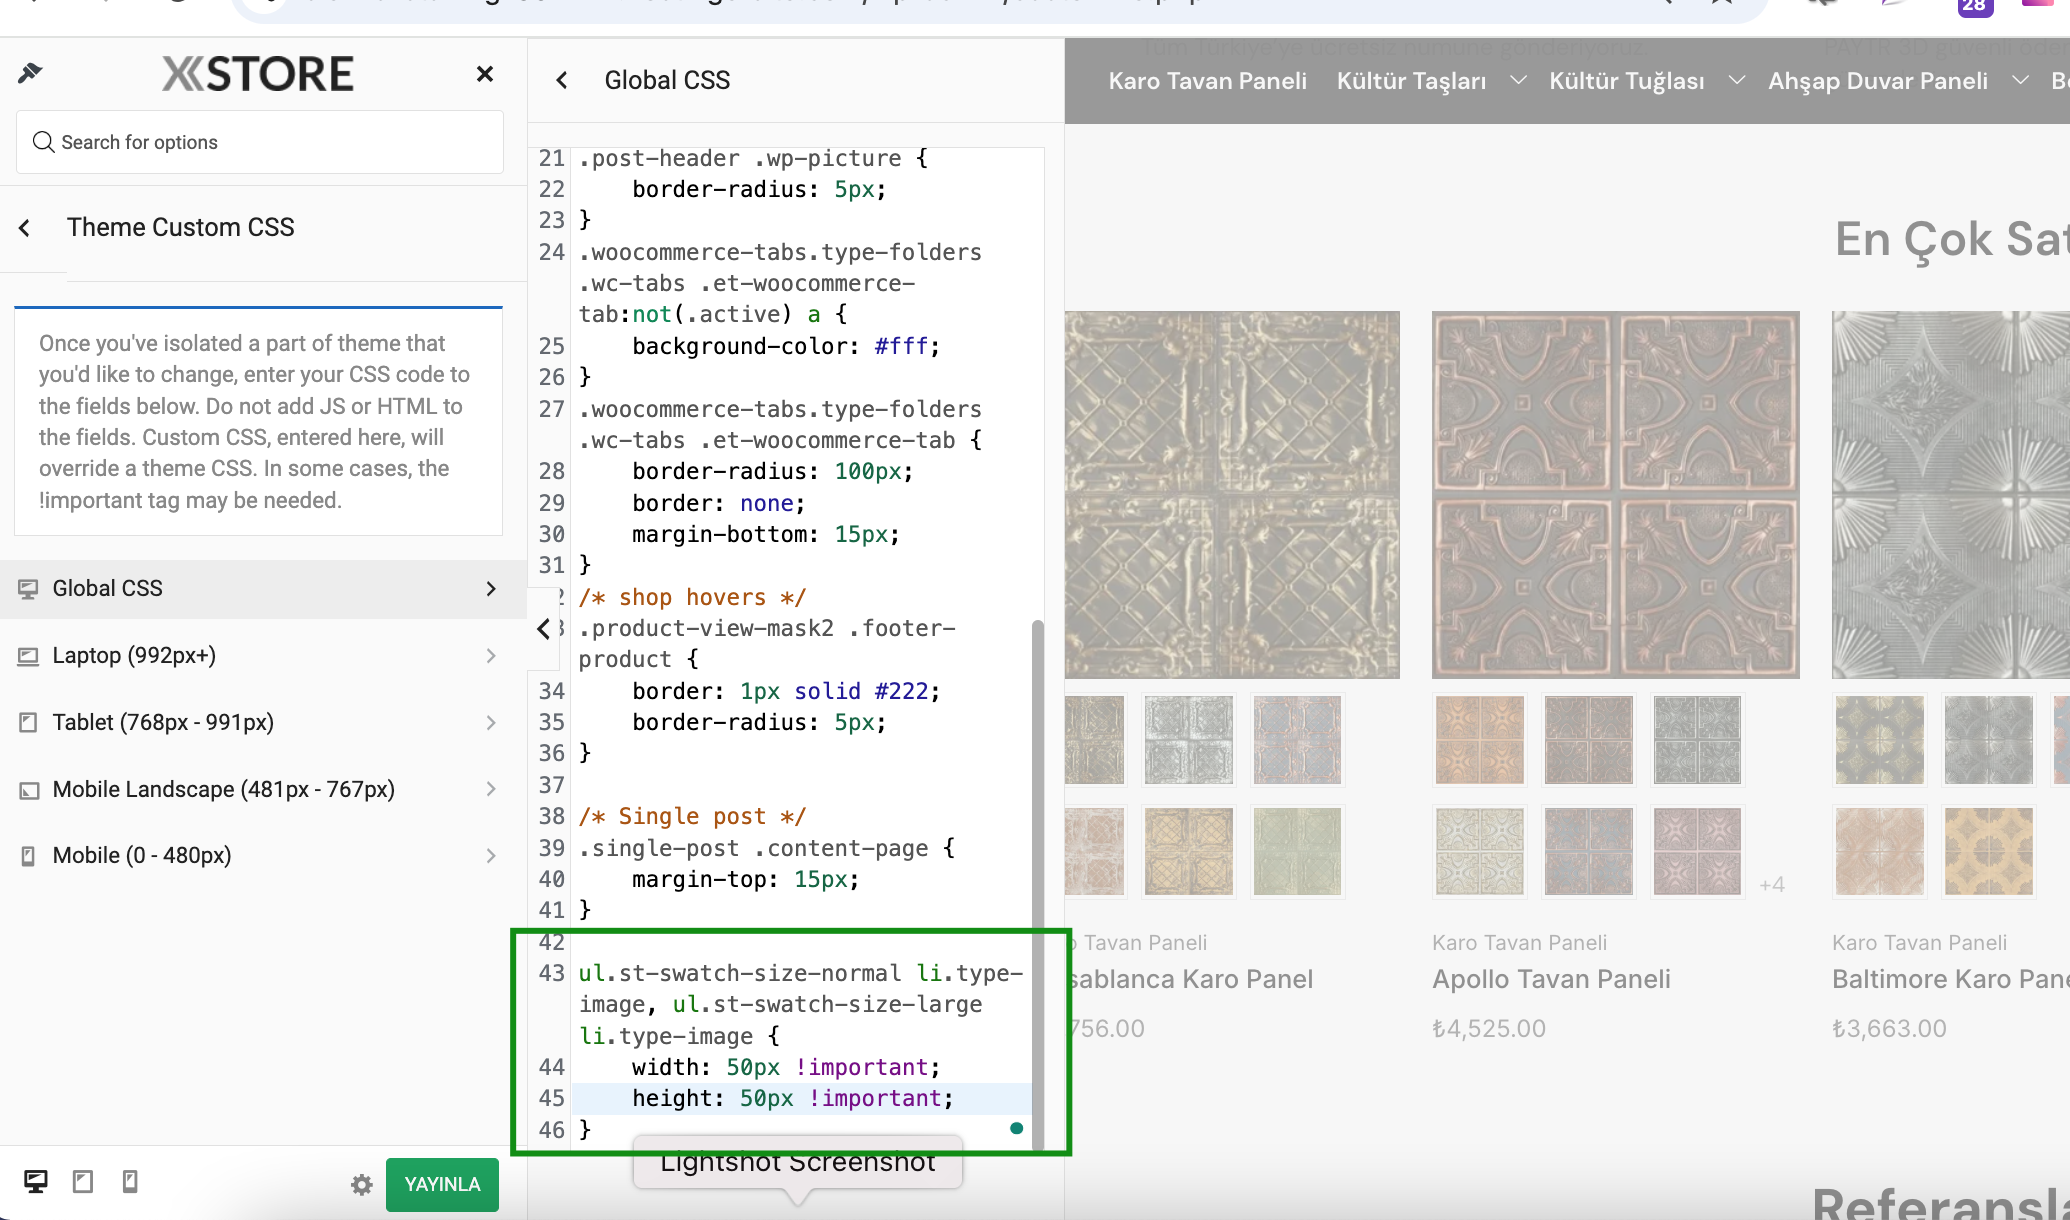Viewport: 2070px width, 1220px height.
Task: Open the Kültür Taşları menu item
Action: tap(1411, 81)
